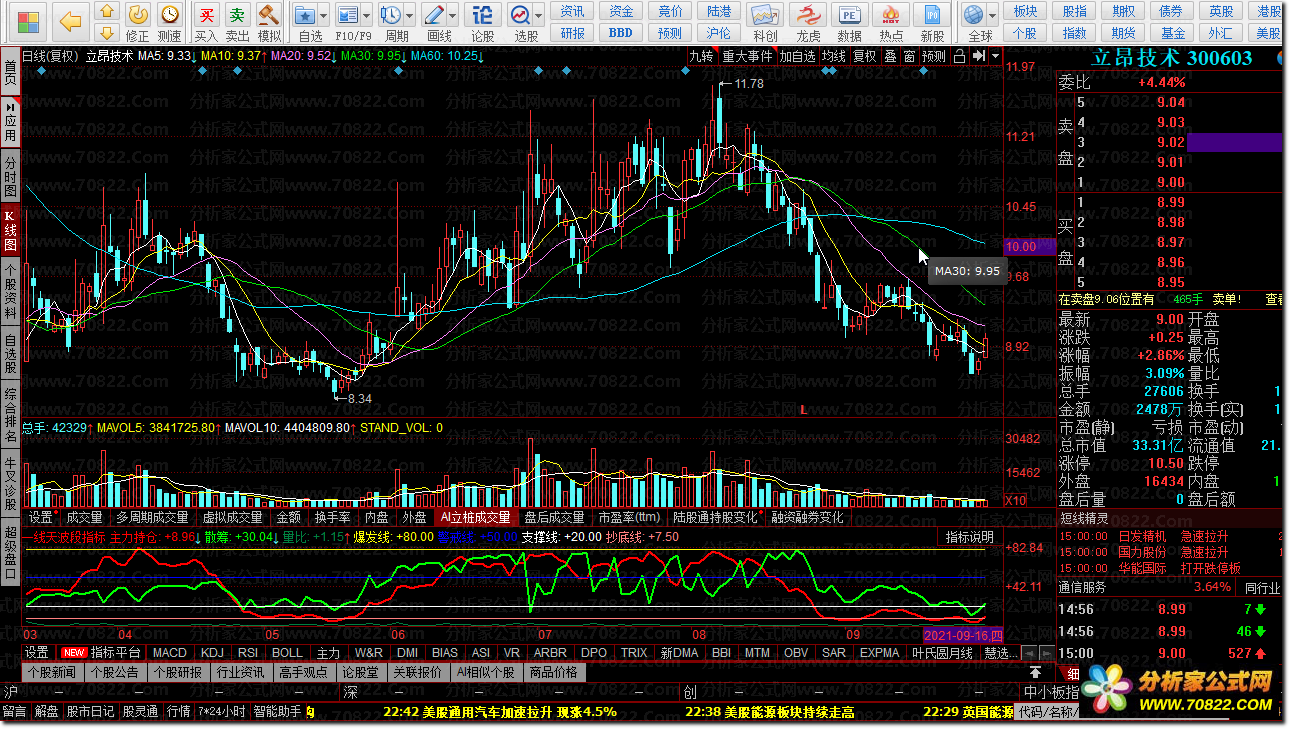Image resolution: width=1291 pixels, height=729 pixels.
Task: Expand the 选股 dropdown arrow
Action: click(x=540, y=16)
